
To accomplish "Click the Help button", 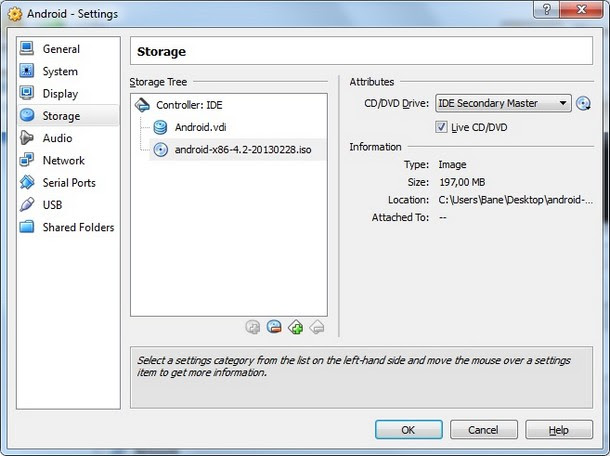I will (x=559, y=430).
